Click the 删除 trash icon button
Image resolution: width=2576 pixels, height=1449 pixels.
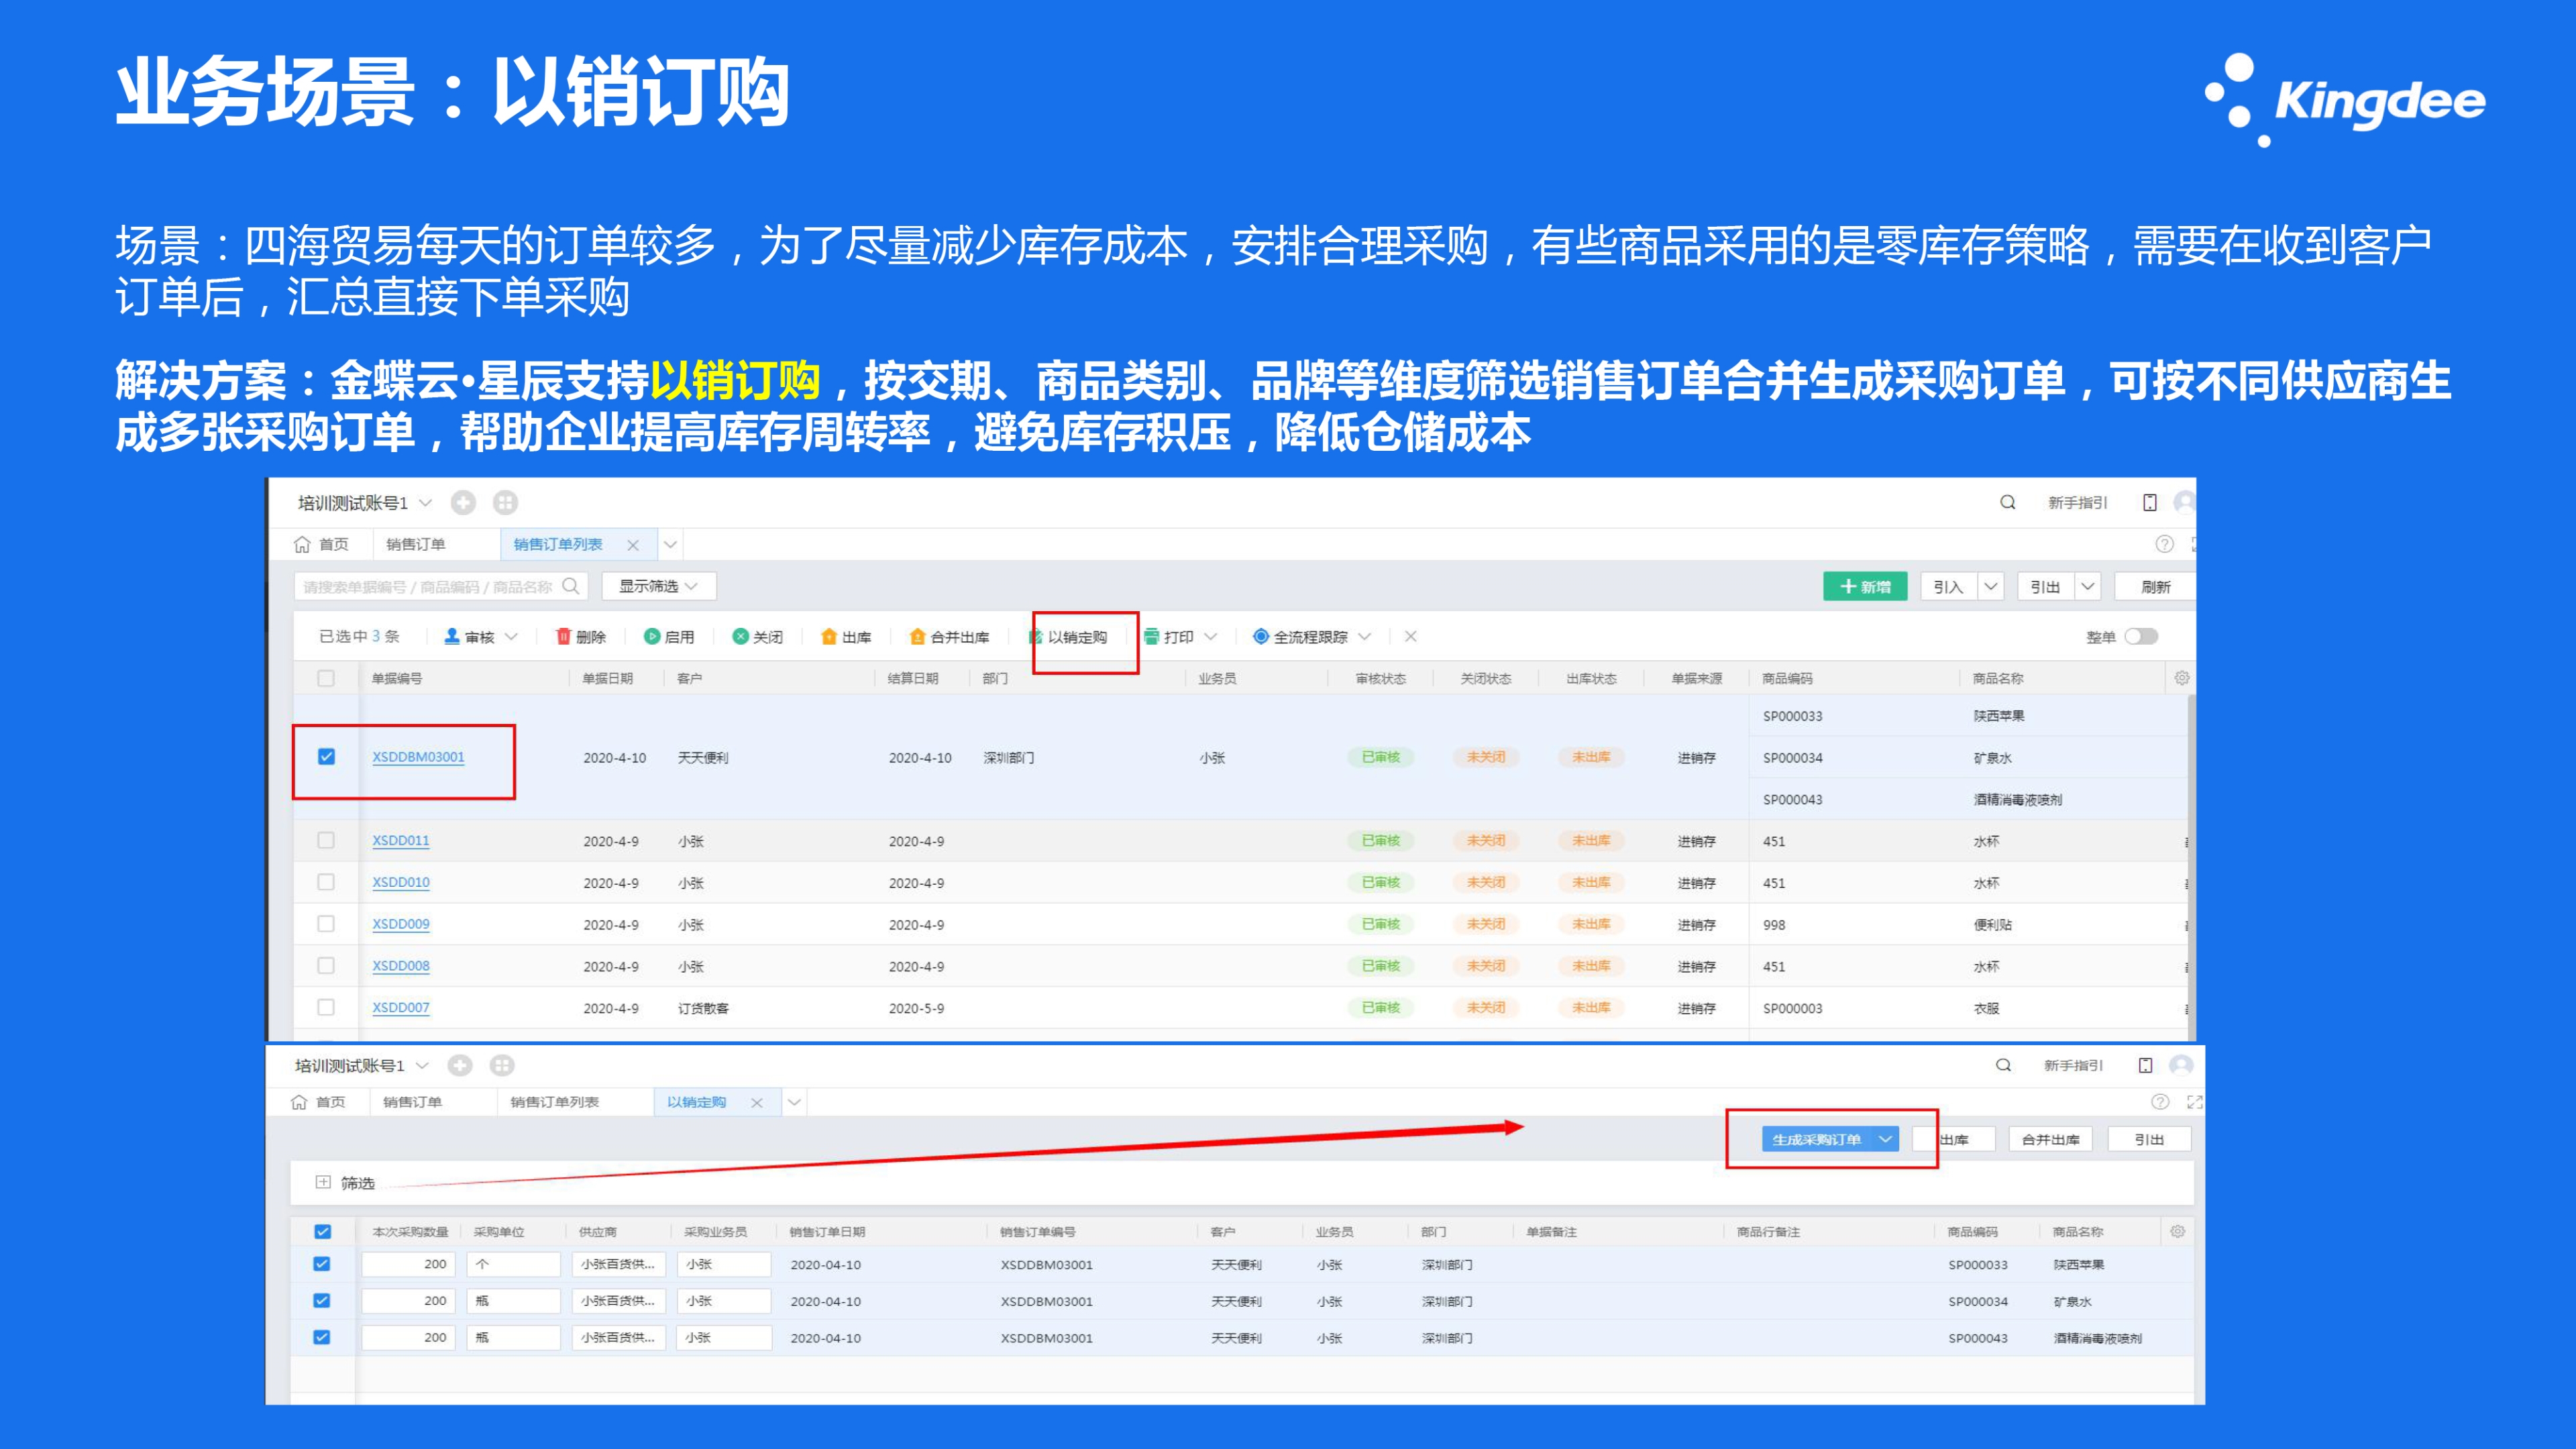click(x=563, y=636)
